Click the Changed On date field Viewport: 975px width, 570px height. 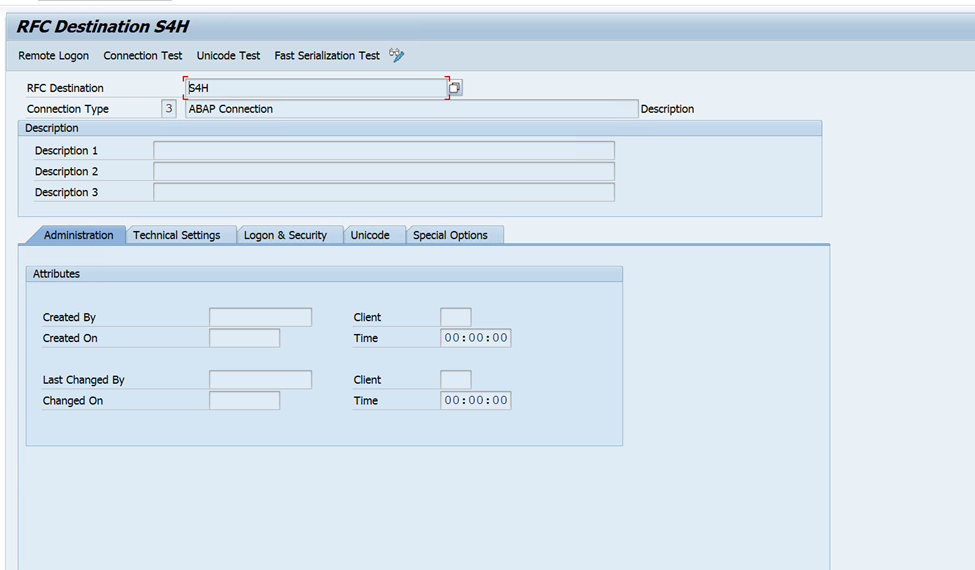point(244,401)
